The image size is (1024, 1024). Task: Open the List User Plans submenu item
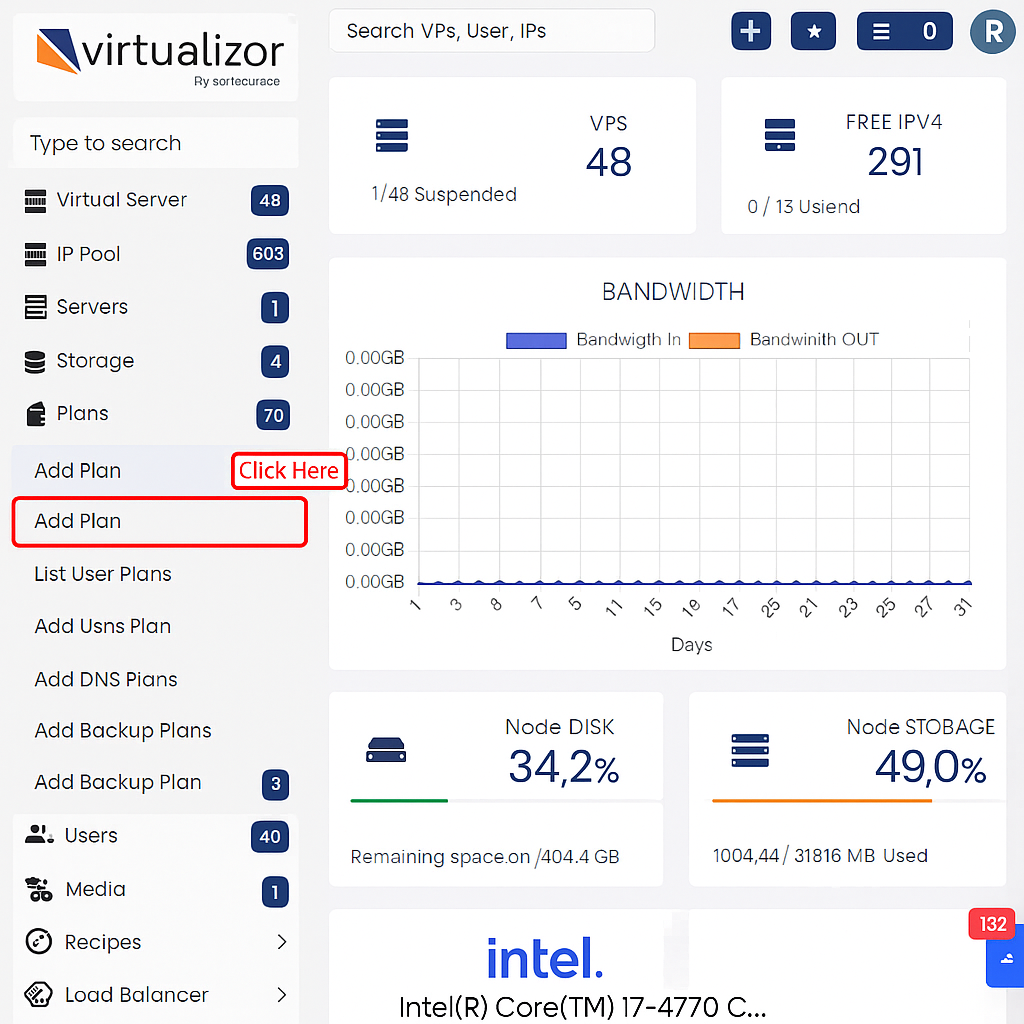(103, 574)
